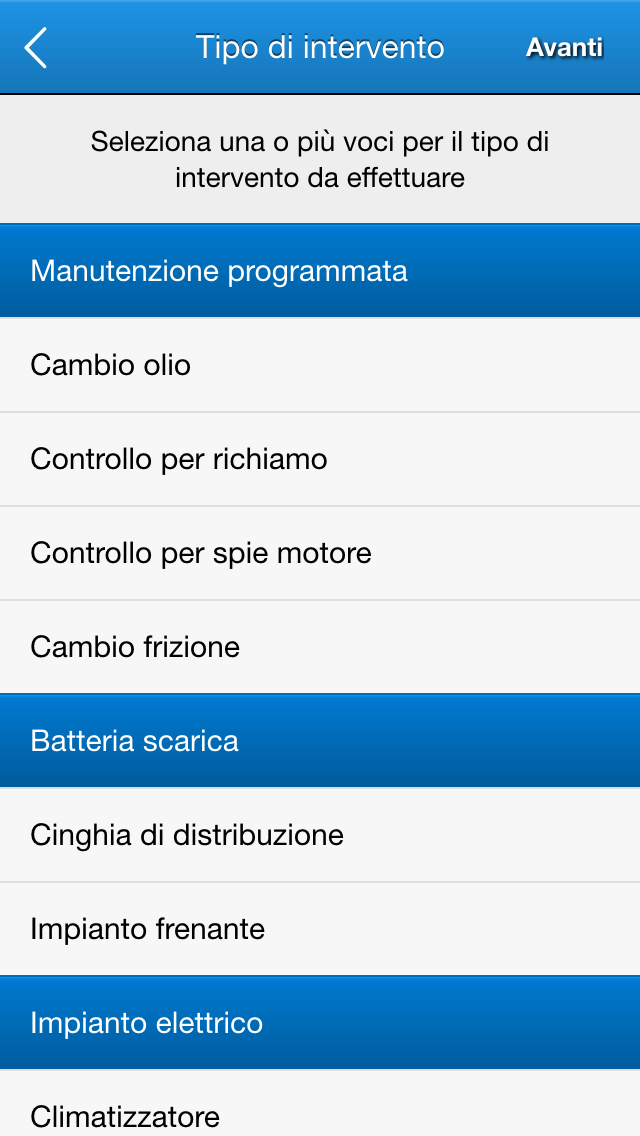Viewport: 640px width, 1136px height.
Task: Tap the Batteria scarica section header
Action: click(320, 741)
